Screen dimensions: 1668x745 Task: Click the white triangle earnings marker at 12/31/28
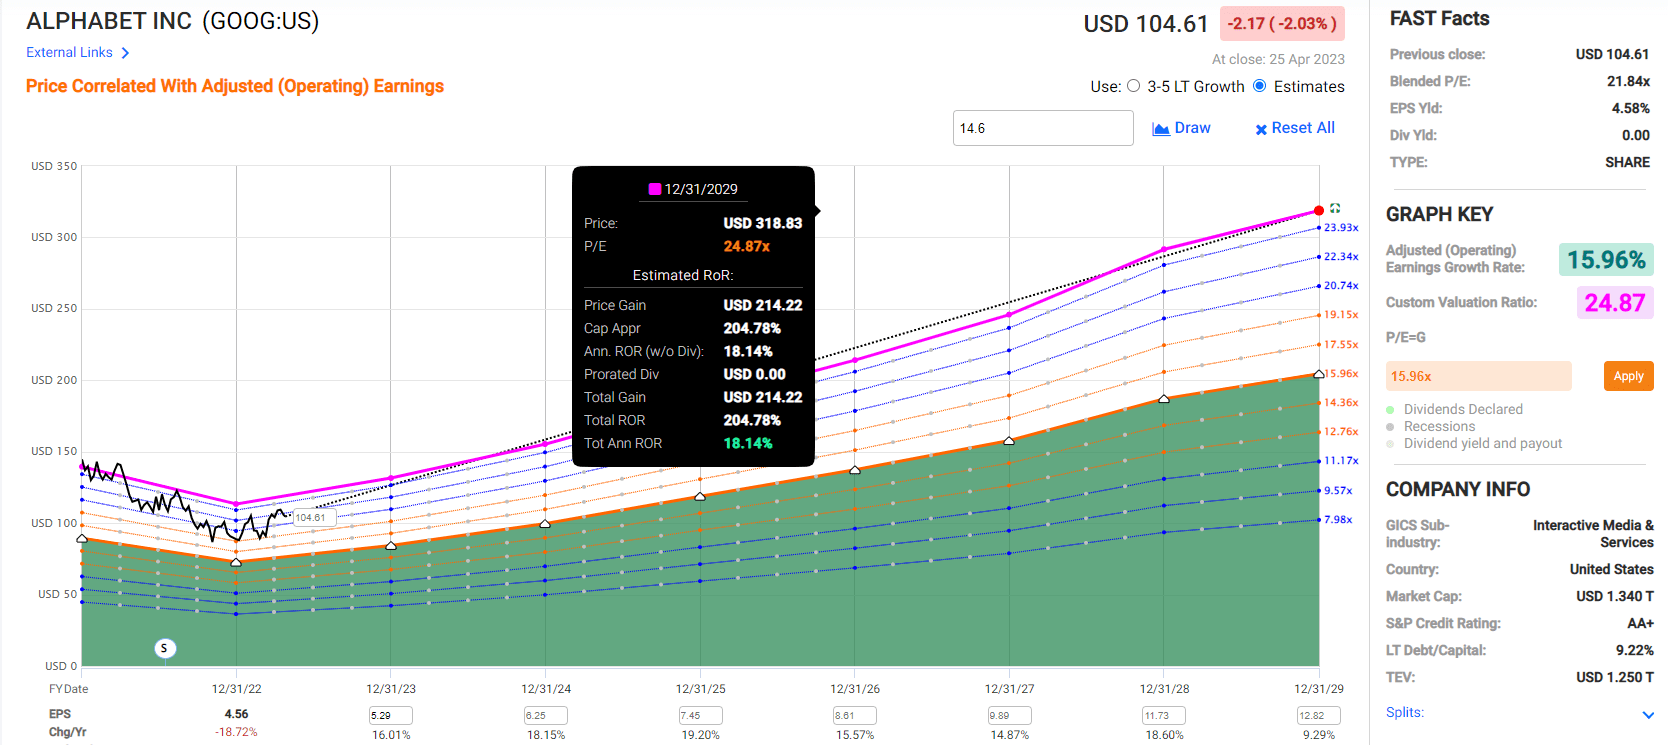coord(1164,399)
